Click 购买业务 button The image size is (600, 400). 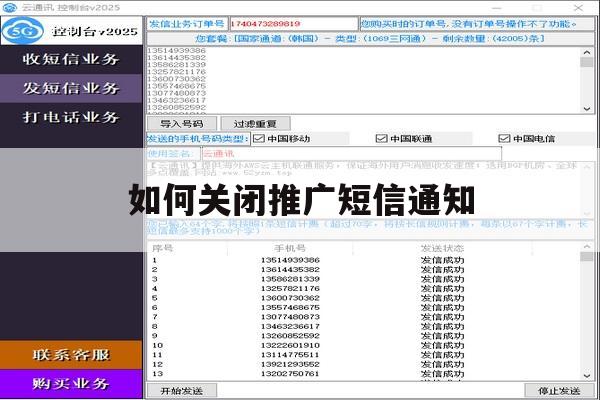(71, 384)
